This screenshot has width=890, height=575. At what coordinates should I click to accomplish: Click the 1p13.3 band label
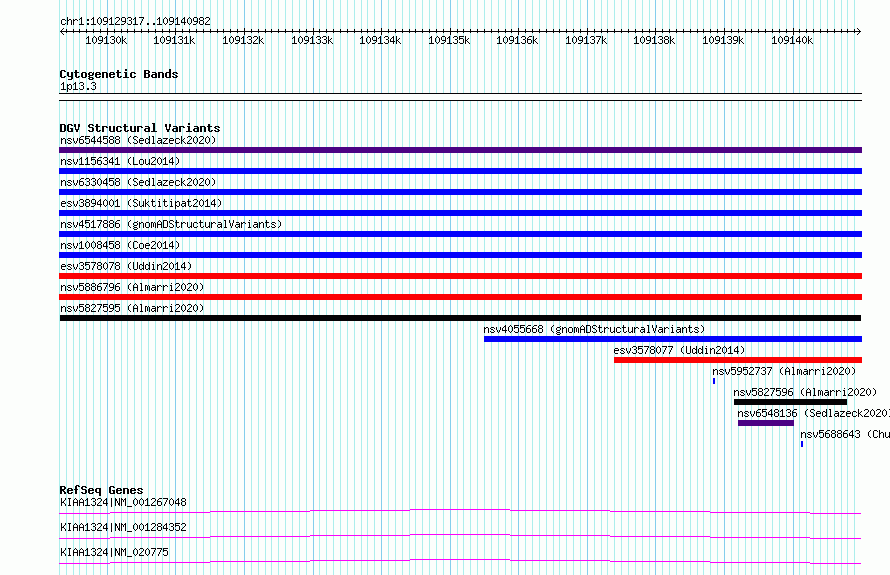pyautogui.click(x=78, y=86)
